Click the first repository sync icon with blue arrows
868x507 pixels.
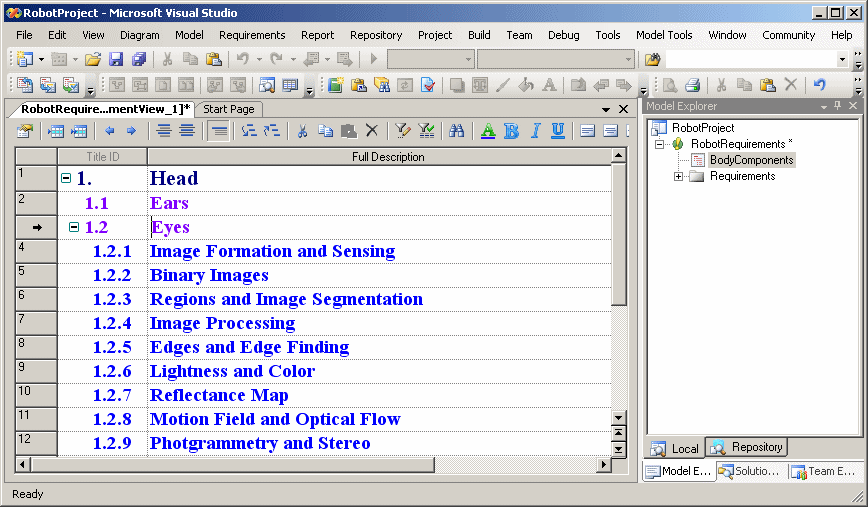pyautogui.click(x=25, y=85)
